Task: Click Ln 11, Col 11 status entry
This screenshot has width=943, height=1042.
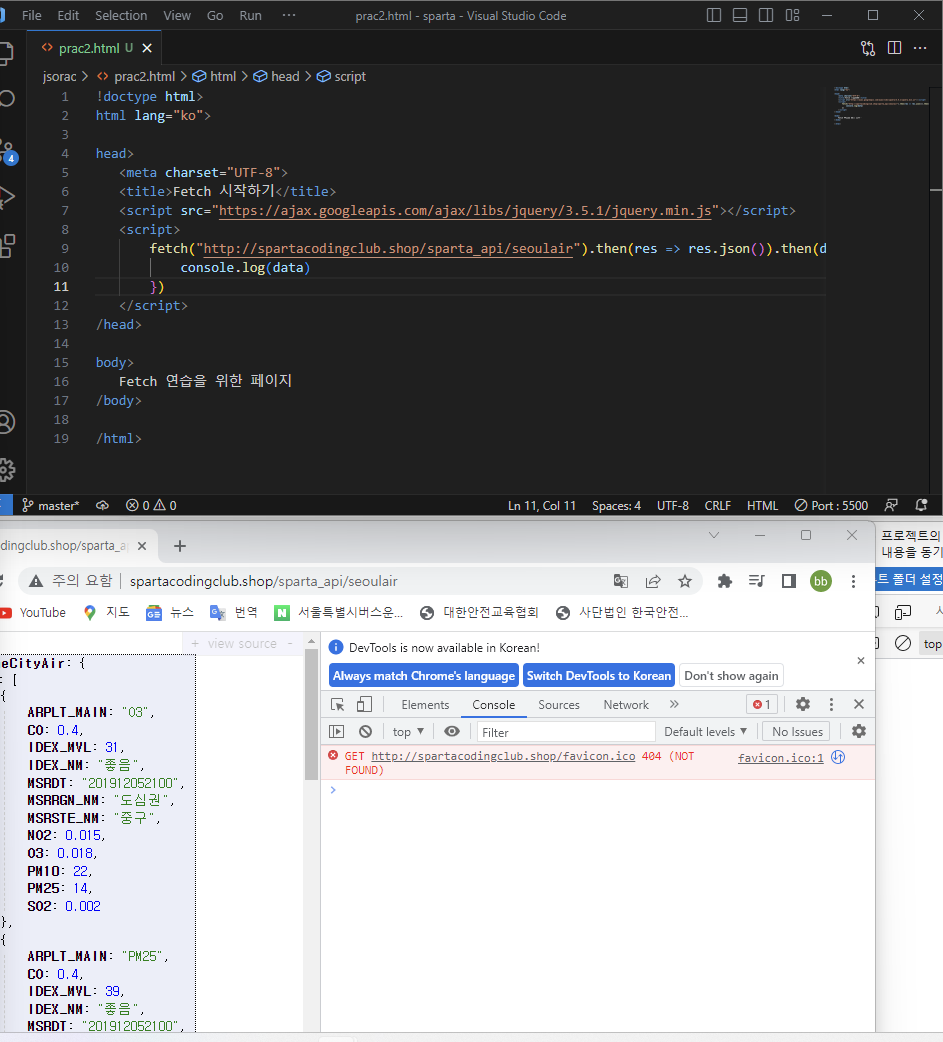Action: [x=542, y=506]
